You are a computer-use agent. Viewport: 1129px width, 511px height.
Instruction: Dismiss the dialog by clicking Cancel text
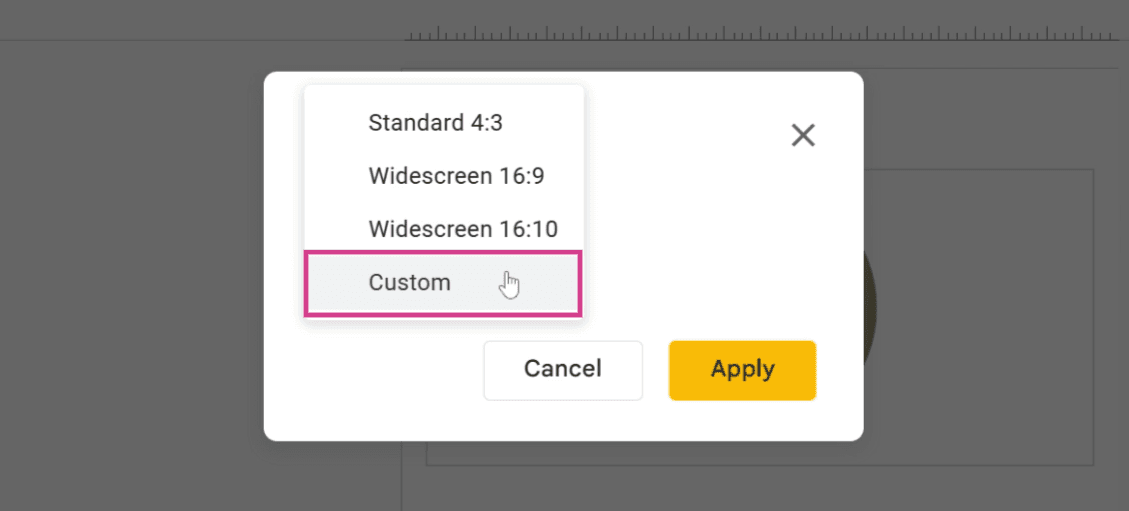click(563, 369)
